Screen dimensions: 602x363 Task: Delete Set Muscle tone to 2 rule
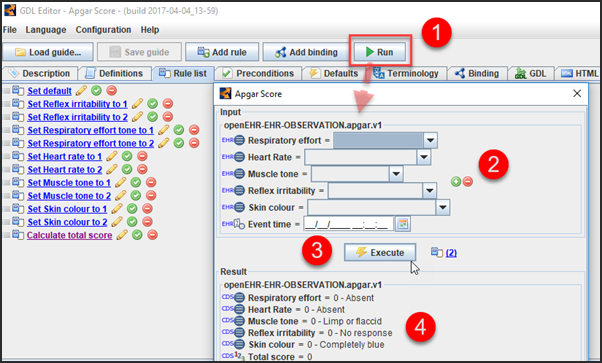pyautogui.click(x=151, y=196)
